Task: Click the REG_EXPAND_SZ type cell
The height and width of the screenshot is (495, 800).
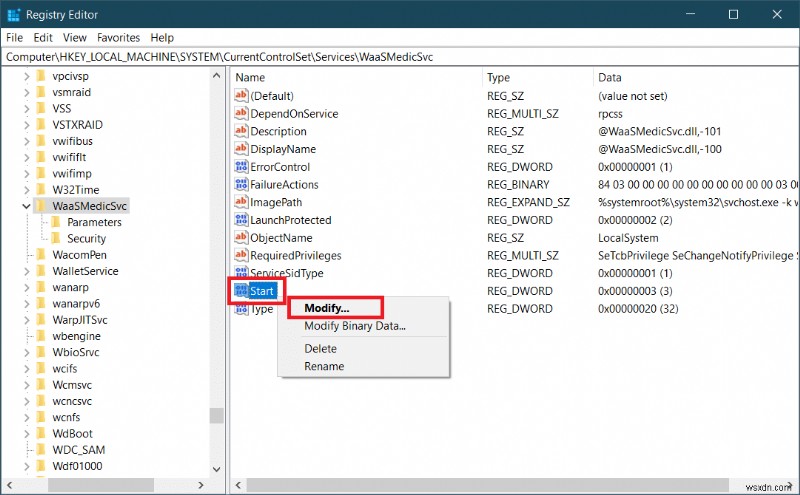Action: coord(528,203)
